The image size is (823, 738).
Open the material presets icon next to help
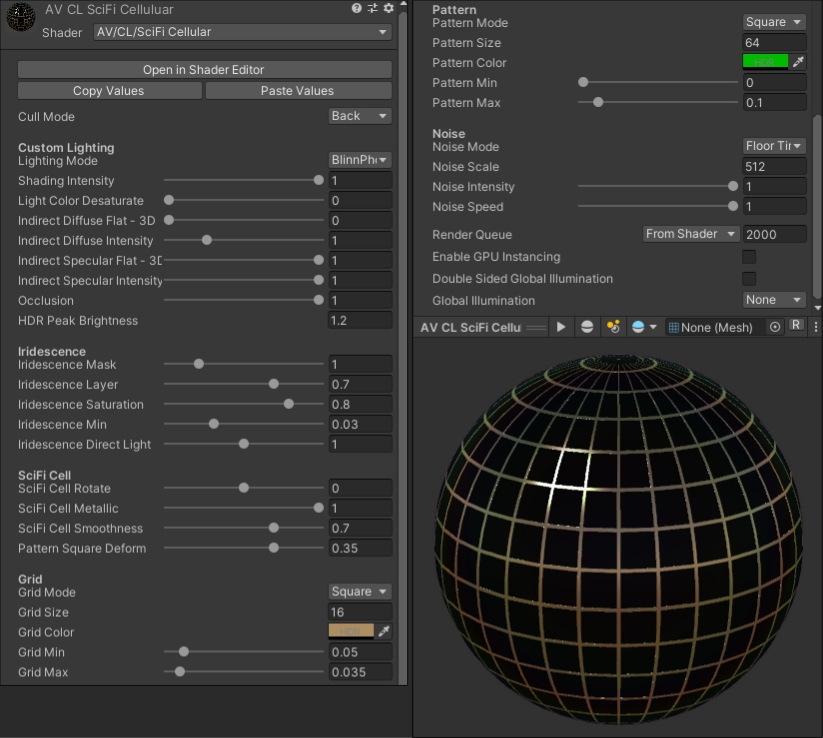pyautogui.click(x=372, y=8)
